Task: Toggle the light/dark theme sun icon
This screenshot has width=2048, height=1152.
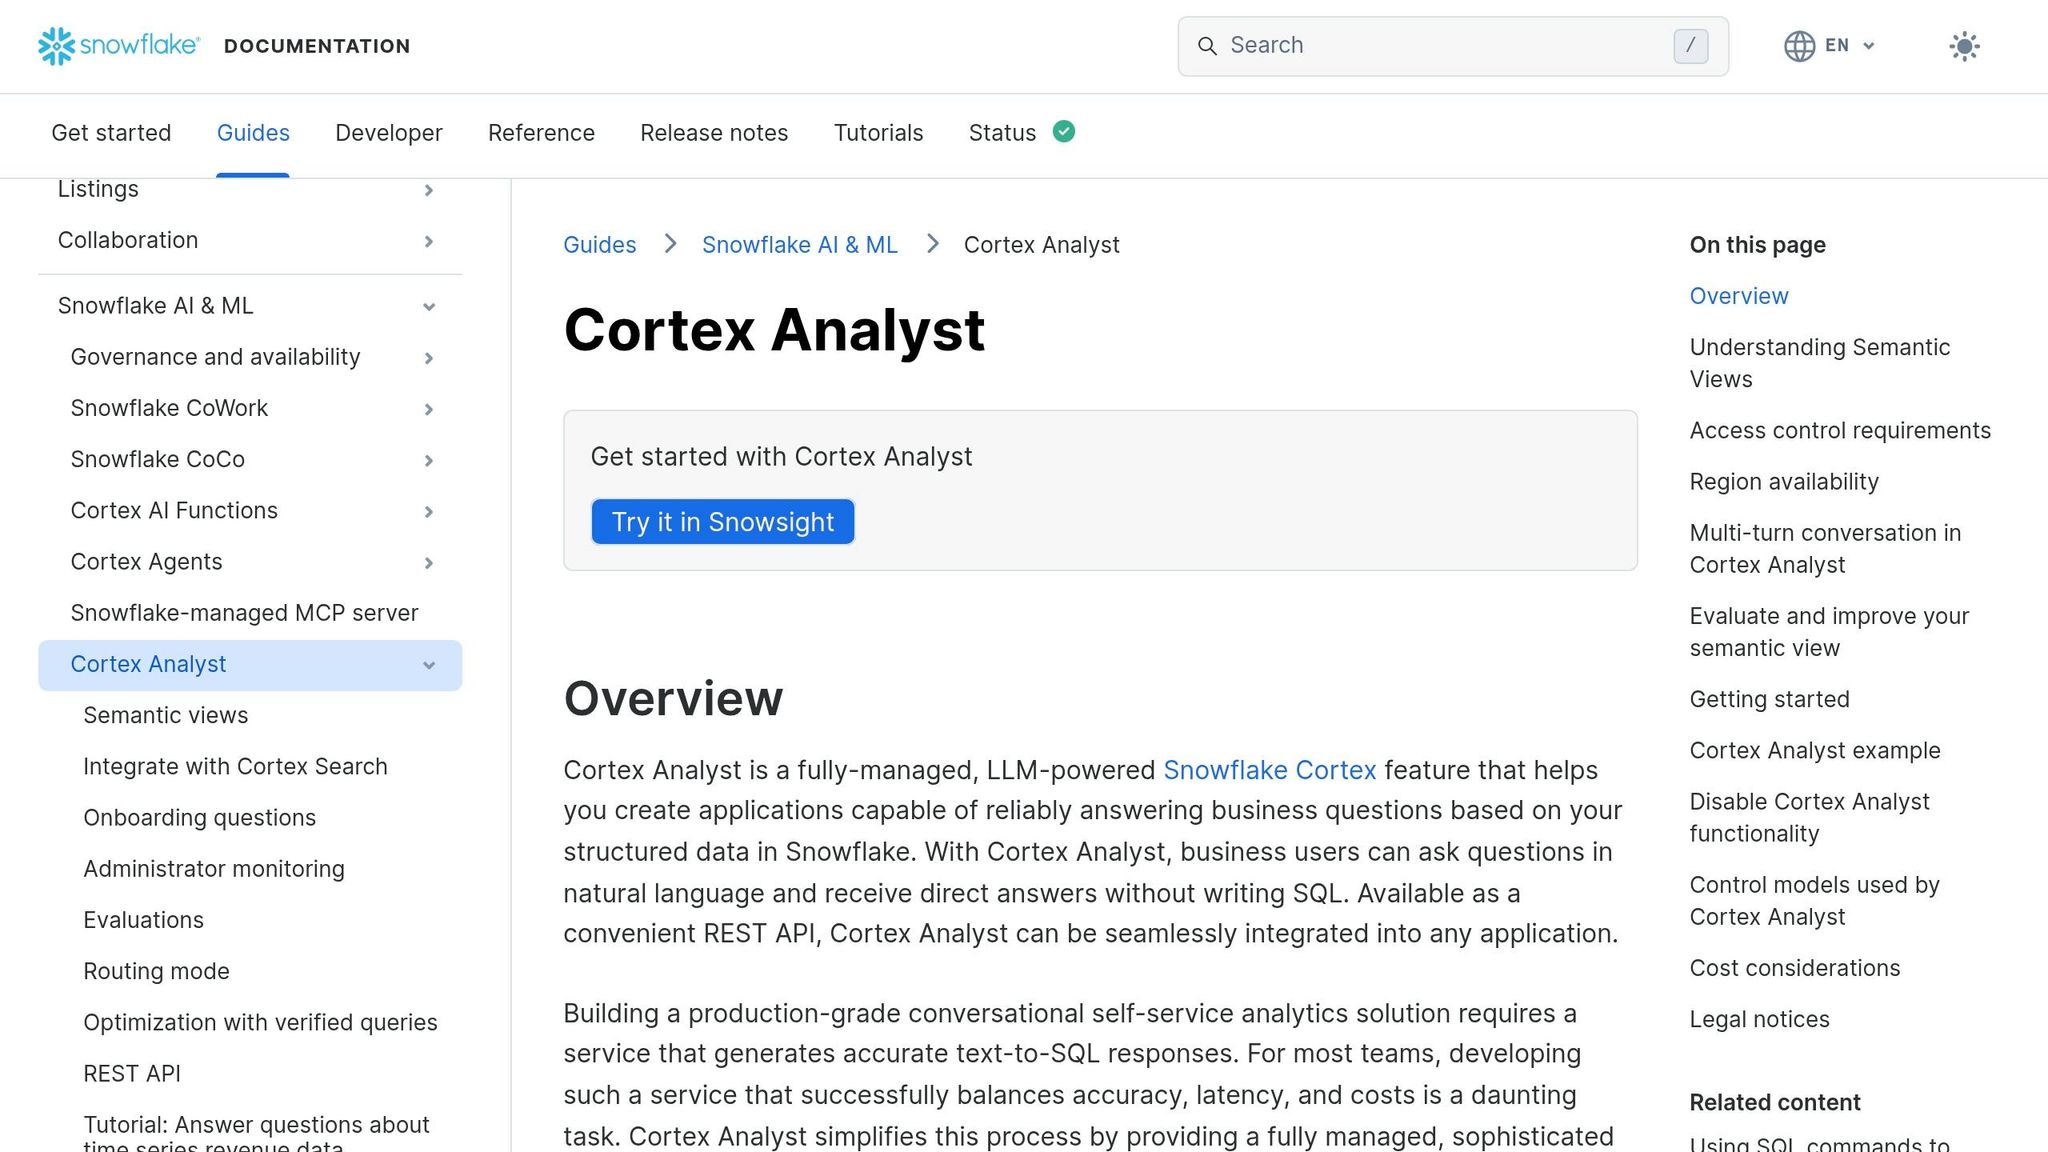Action: (1964, 46)
